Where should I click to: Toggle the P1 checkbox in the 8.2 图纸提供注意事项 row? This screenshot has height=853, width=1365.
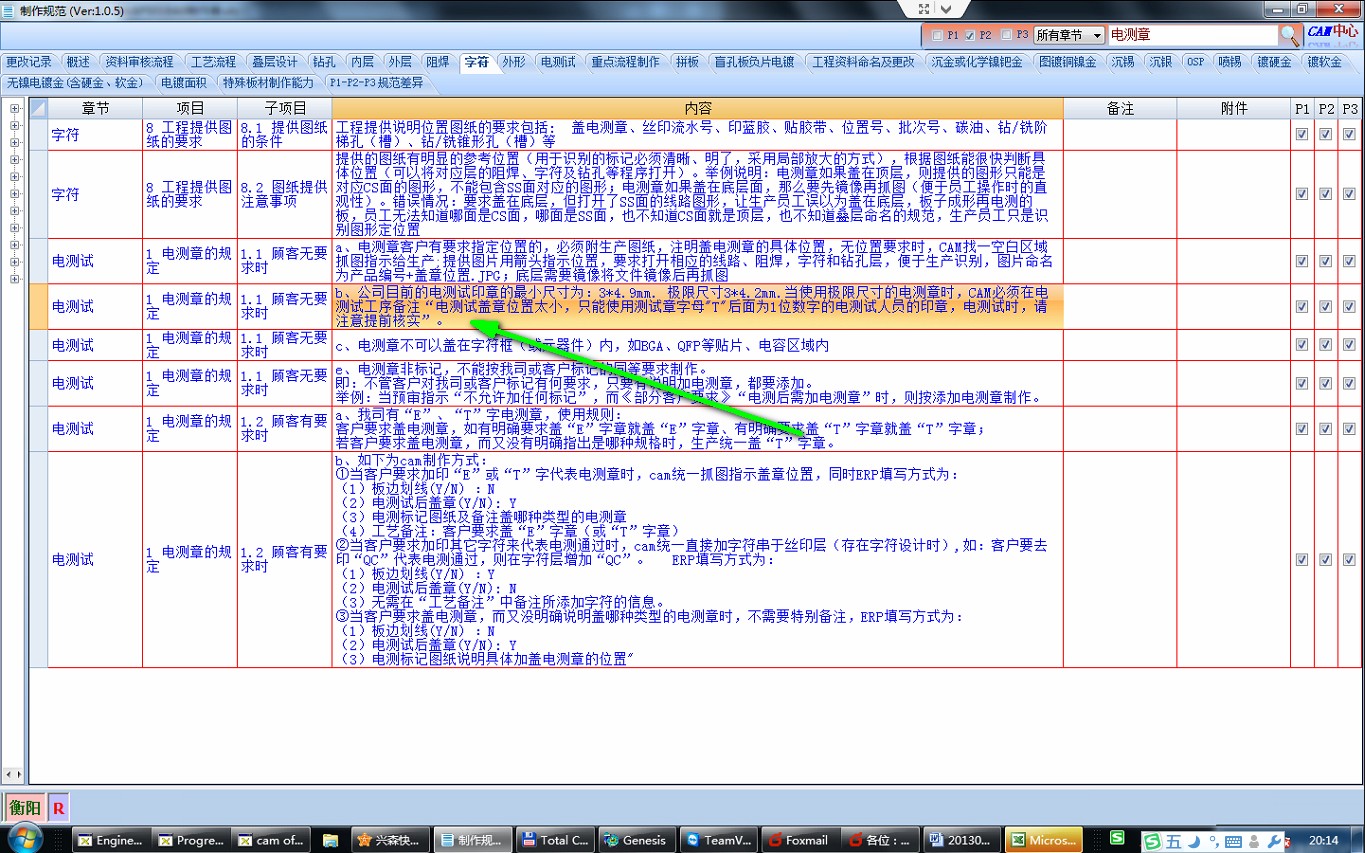click(x=1301, y=194)
